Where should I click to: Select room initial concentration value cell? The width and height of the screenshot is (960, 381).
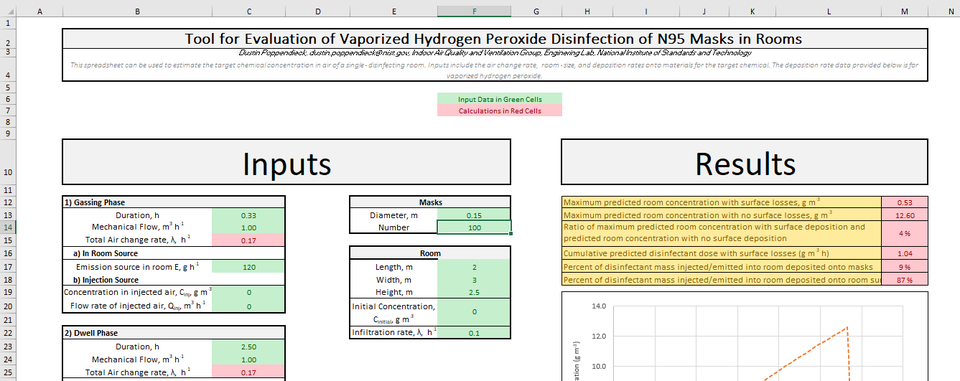click(x=474, y=312)
